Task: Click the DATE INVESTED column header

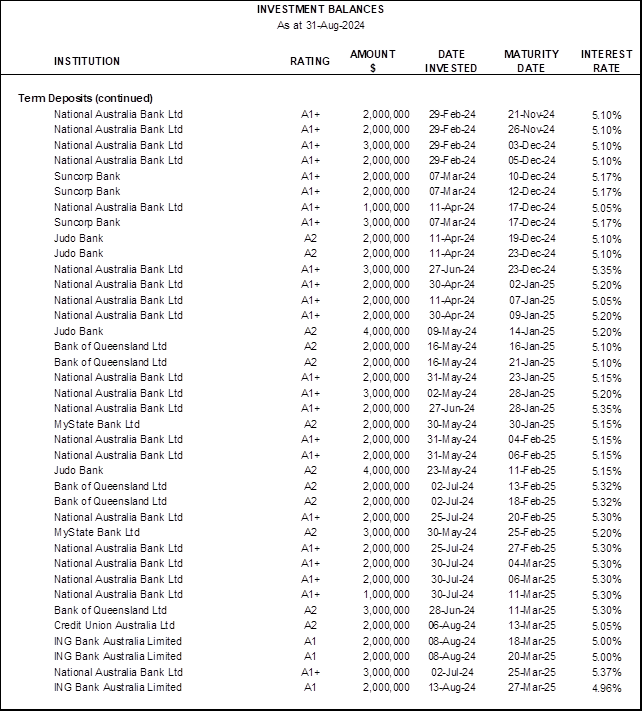Action: (x=451, y=61)
